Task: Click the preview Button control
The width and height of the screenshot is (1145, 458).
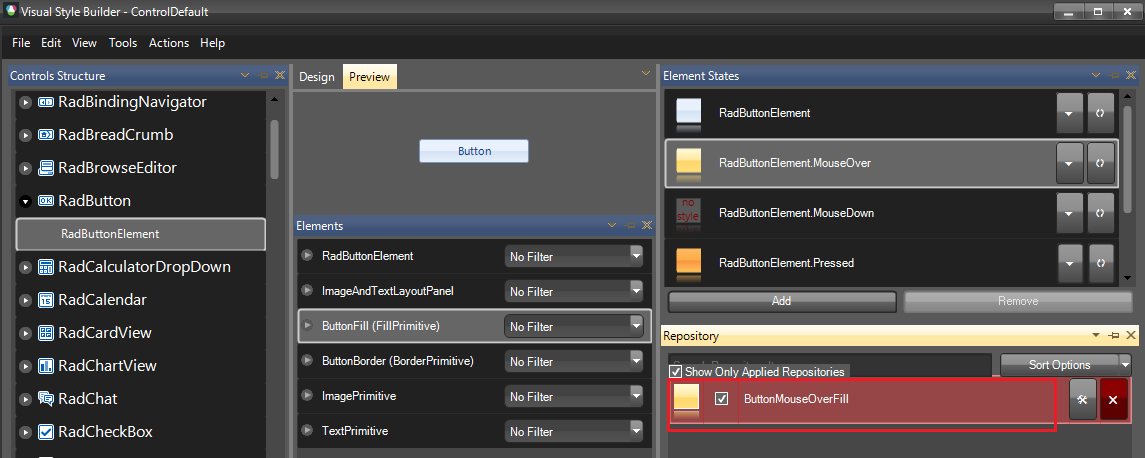Action: (474, 151)
